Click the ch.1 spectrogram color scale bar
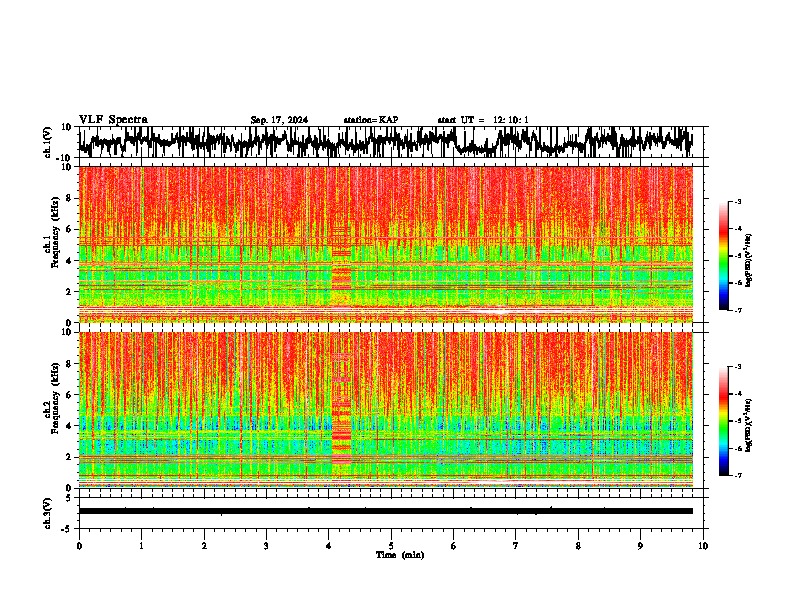 [x=724, y=255]
